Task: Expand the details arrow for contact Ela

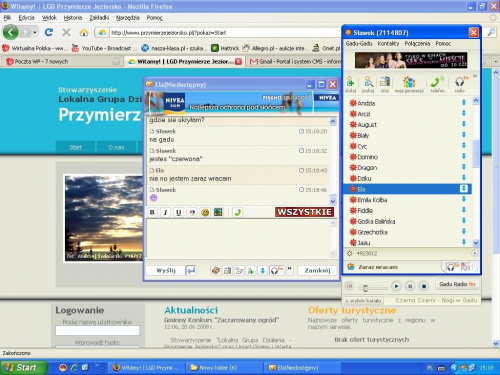Action: (x=464, y=189)
